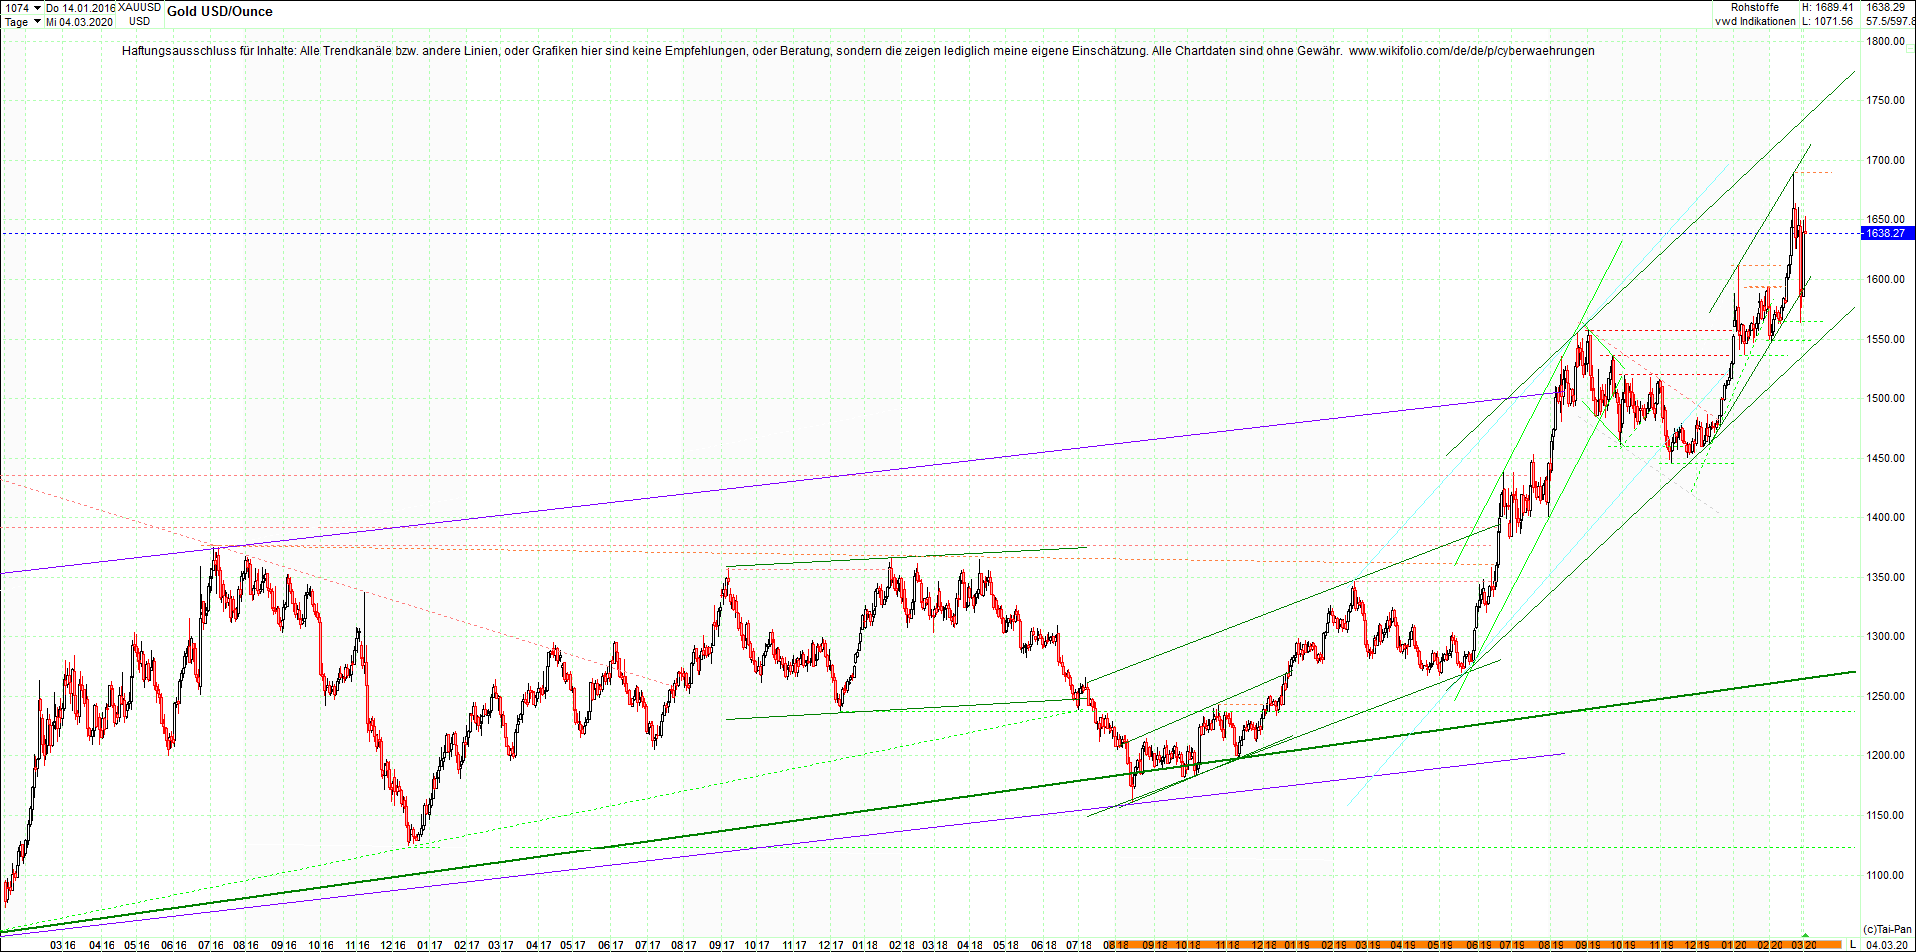This screenshot has height=952, width=1916.
Task: Open the 1074 bar count dropdown
Action: pyautogui.click(x=37, y=8)
